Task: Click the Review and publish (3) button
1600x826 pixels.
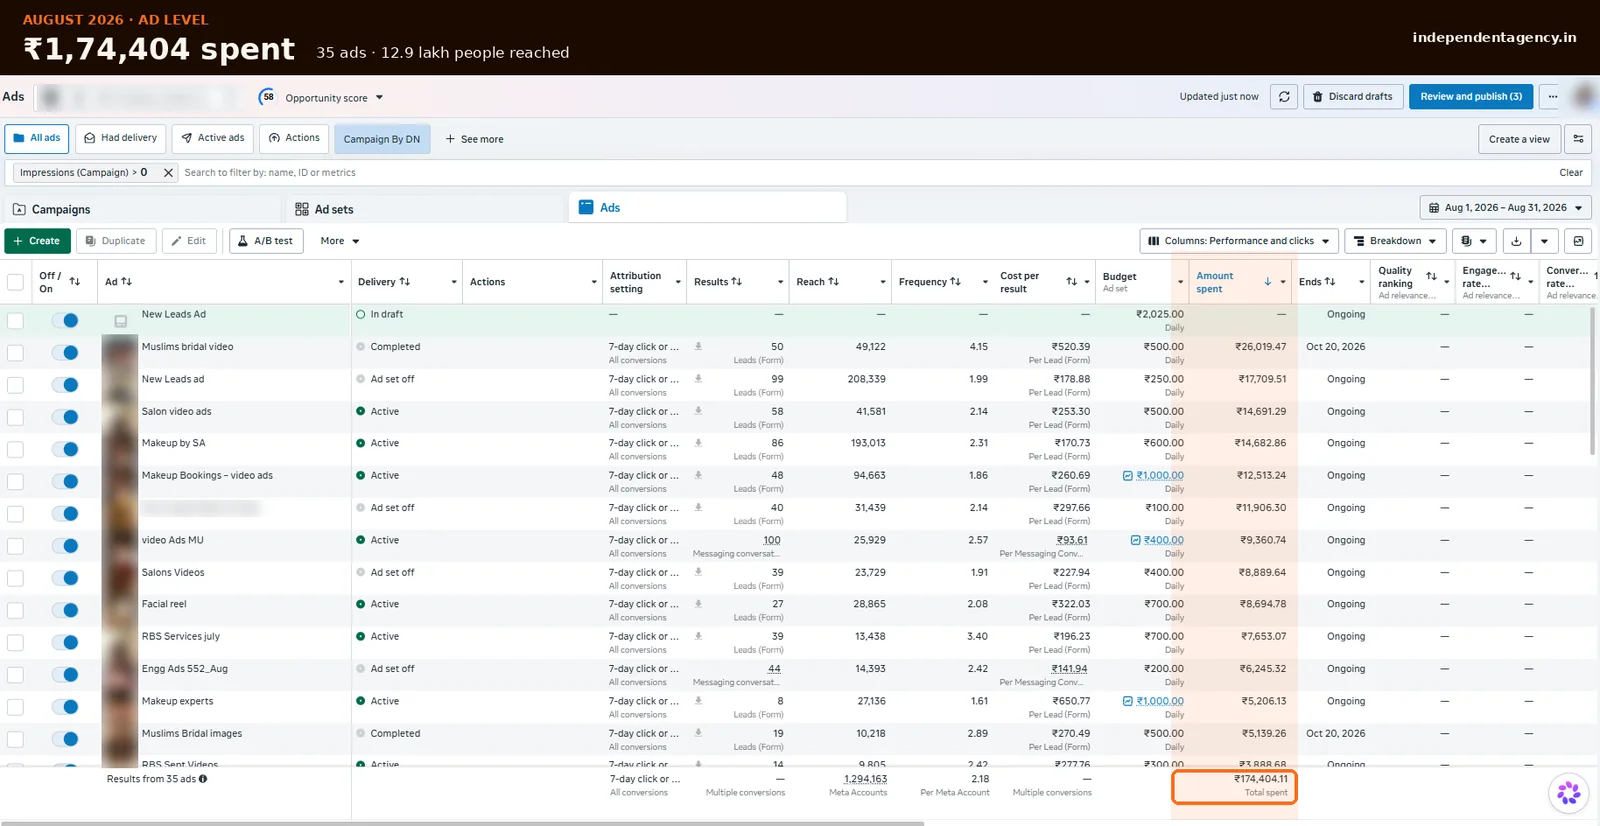Action: point(1471,97)
